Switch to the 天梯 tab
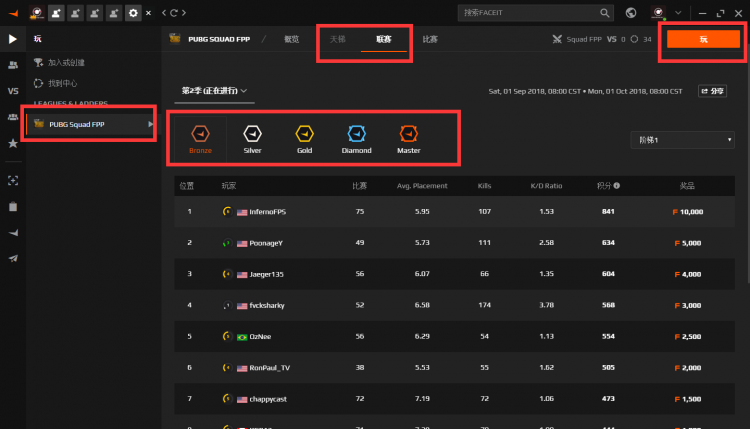The image size is (750, 429). 338,39
